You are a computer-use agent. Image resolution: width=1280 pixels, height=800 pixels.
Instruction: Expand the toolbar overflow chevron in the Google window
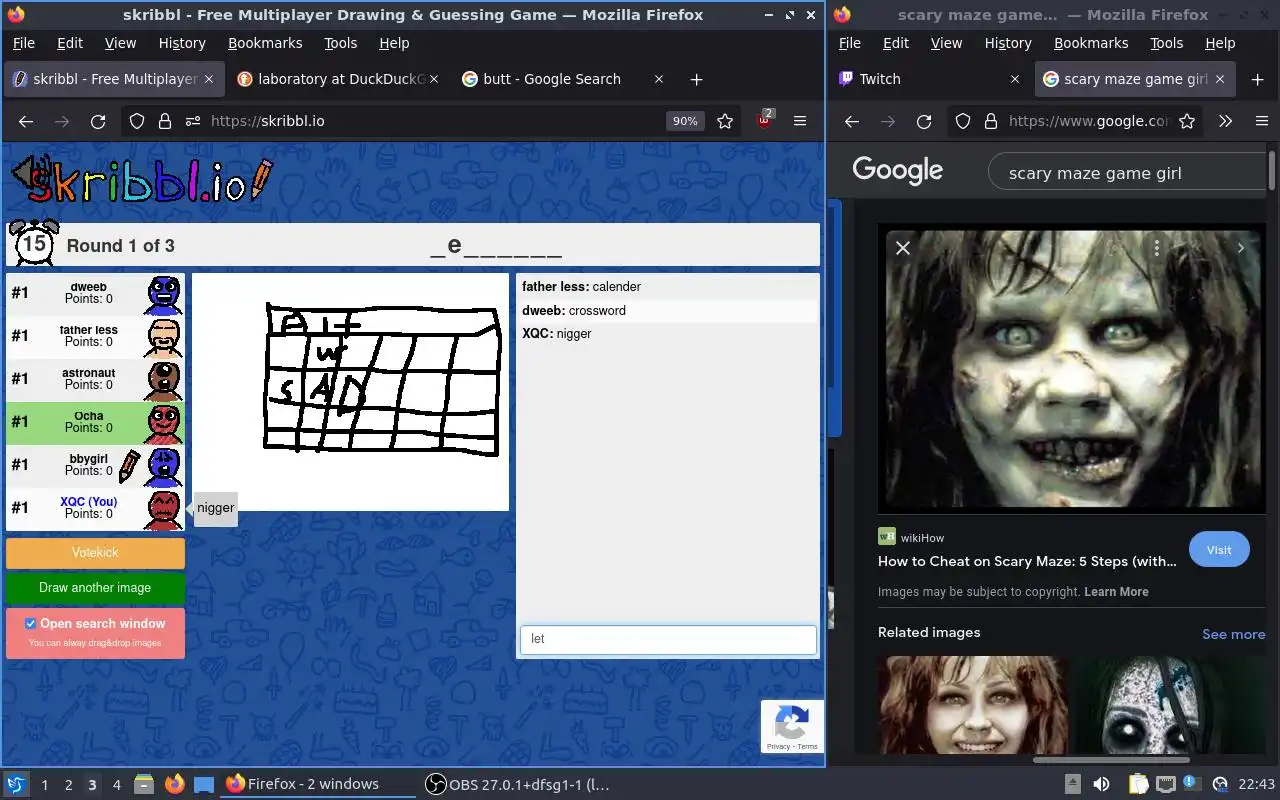click(x=1226, y=121)
